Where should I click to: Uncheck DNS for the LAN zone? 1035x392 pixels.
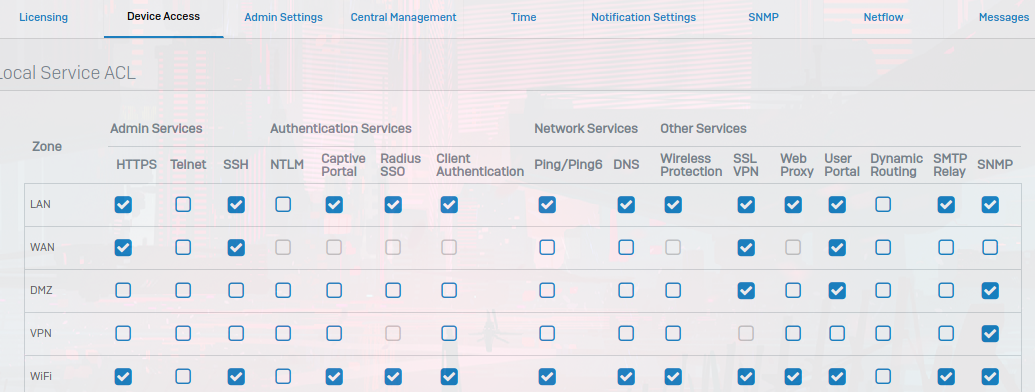pos(626,205)
